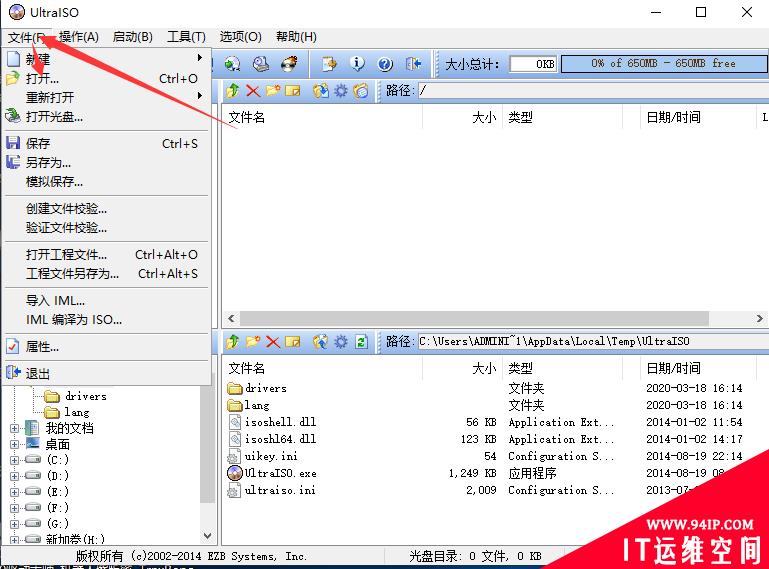Expand the (C:) drive node
This screenshot has height=569, width=769.
point(14,460)
